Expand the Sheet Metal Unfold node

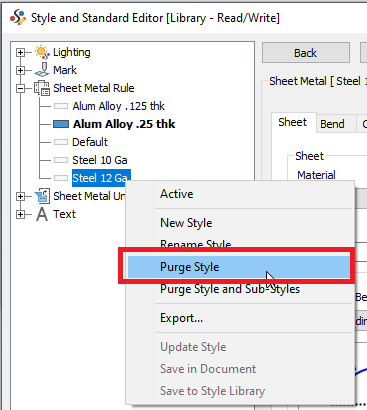click(21, 196)
